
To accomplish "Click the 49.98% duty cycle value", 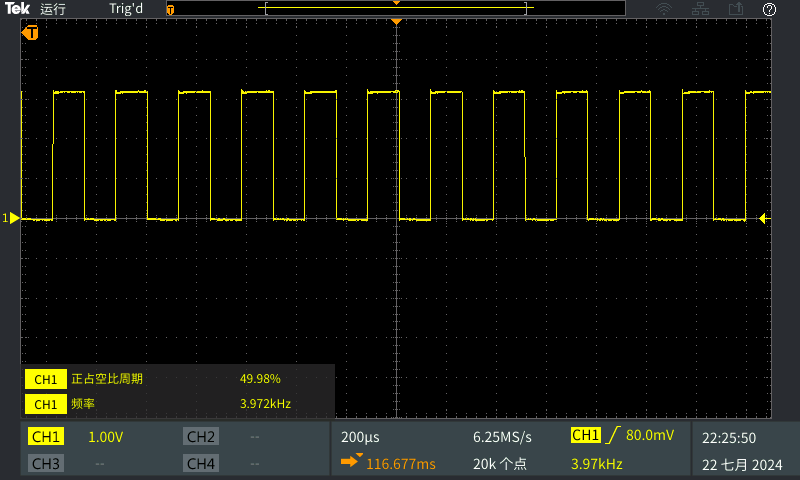I will pyautogui.click(x=260, y=379).
